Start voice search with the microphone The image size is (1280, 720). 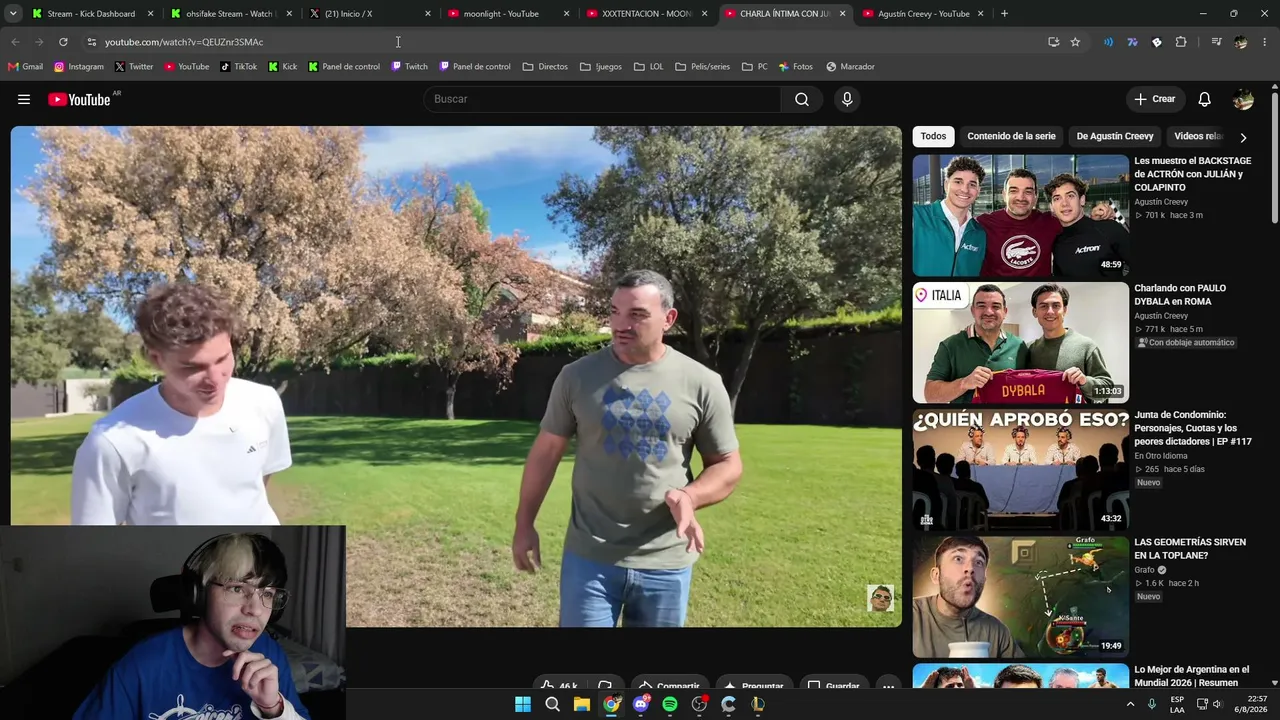pyautogui.click(x=847, y=99)
